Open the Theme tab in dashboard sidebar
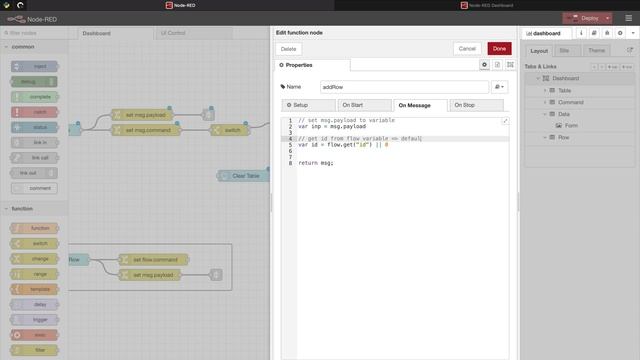Screen dimensions: 640x360 tap(596, 51)
